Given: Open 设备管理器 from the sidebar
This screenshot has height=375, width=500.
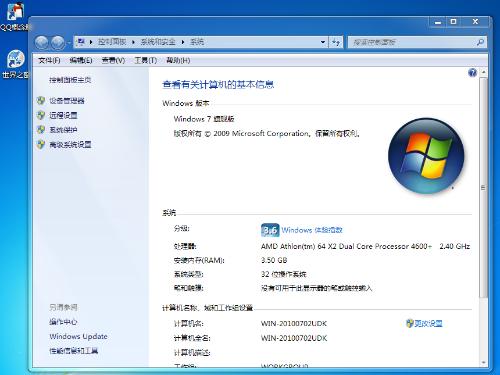Looking at the screenshot, I should click(x=67, y=101).
